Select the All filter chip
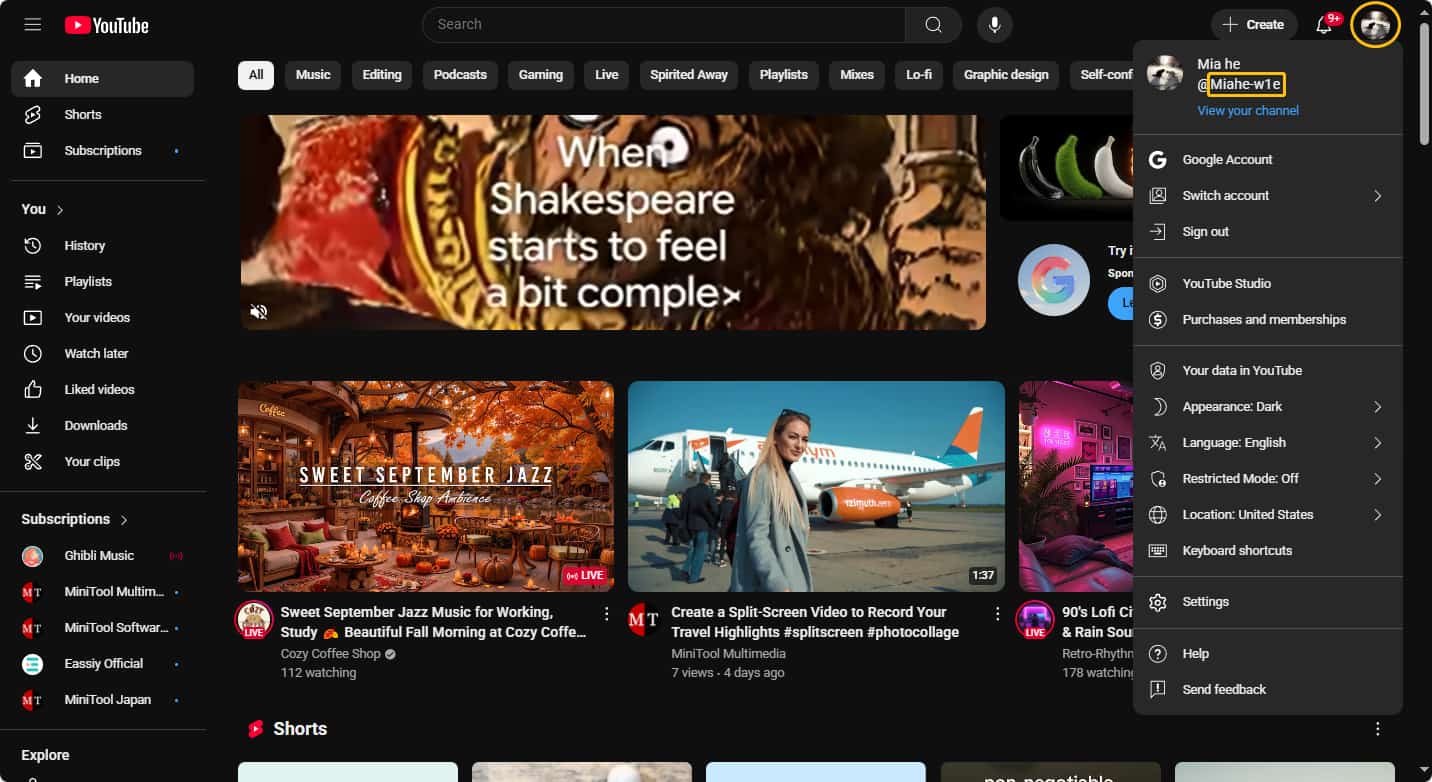 (x=256, y=75)
